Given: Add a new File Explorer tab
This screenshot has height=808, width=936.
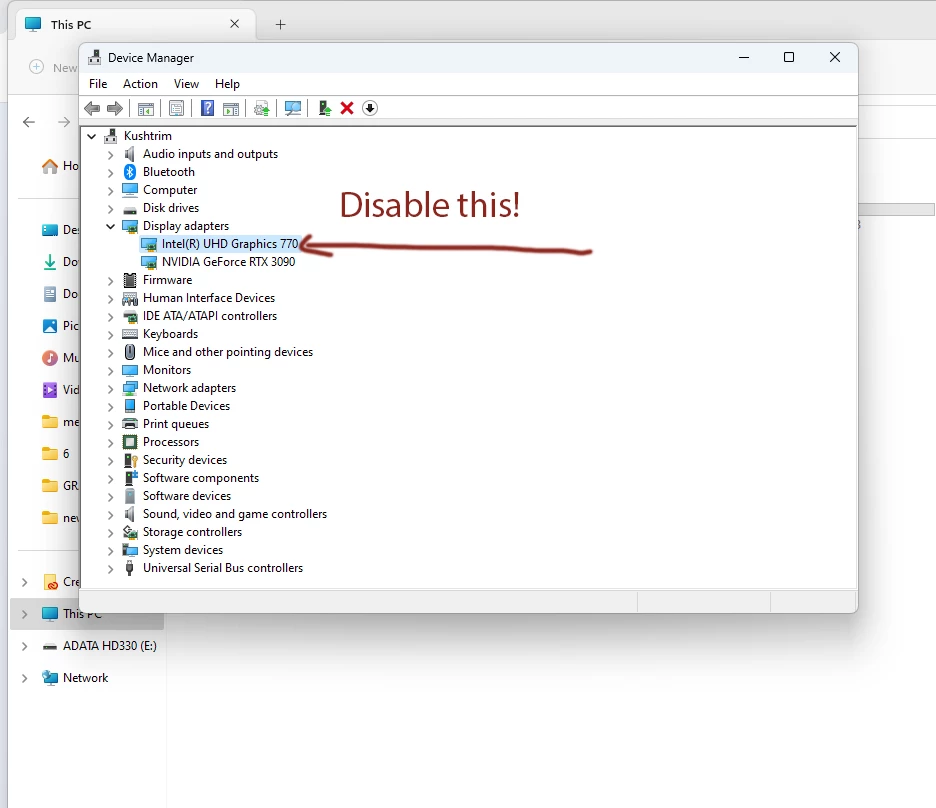Looking at the screenshot, I should [x=281, y=24].
